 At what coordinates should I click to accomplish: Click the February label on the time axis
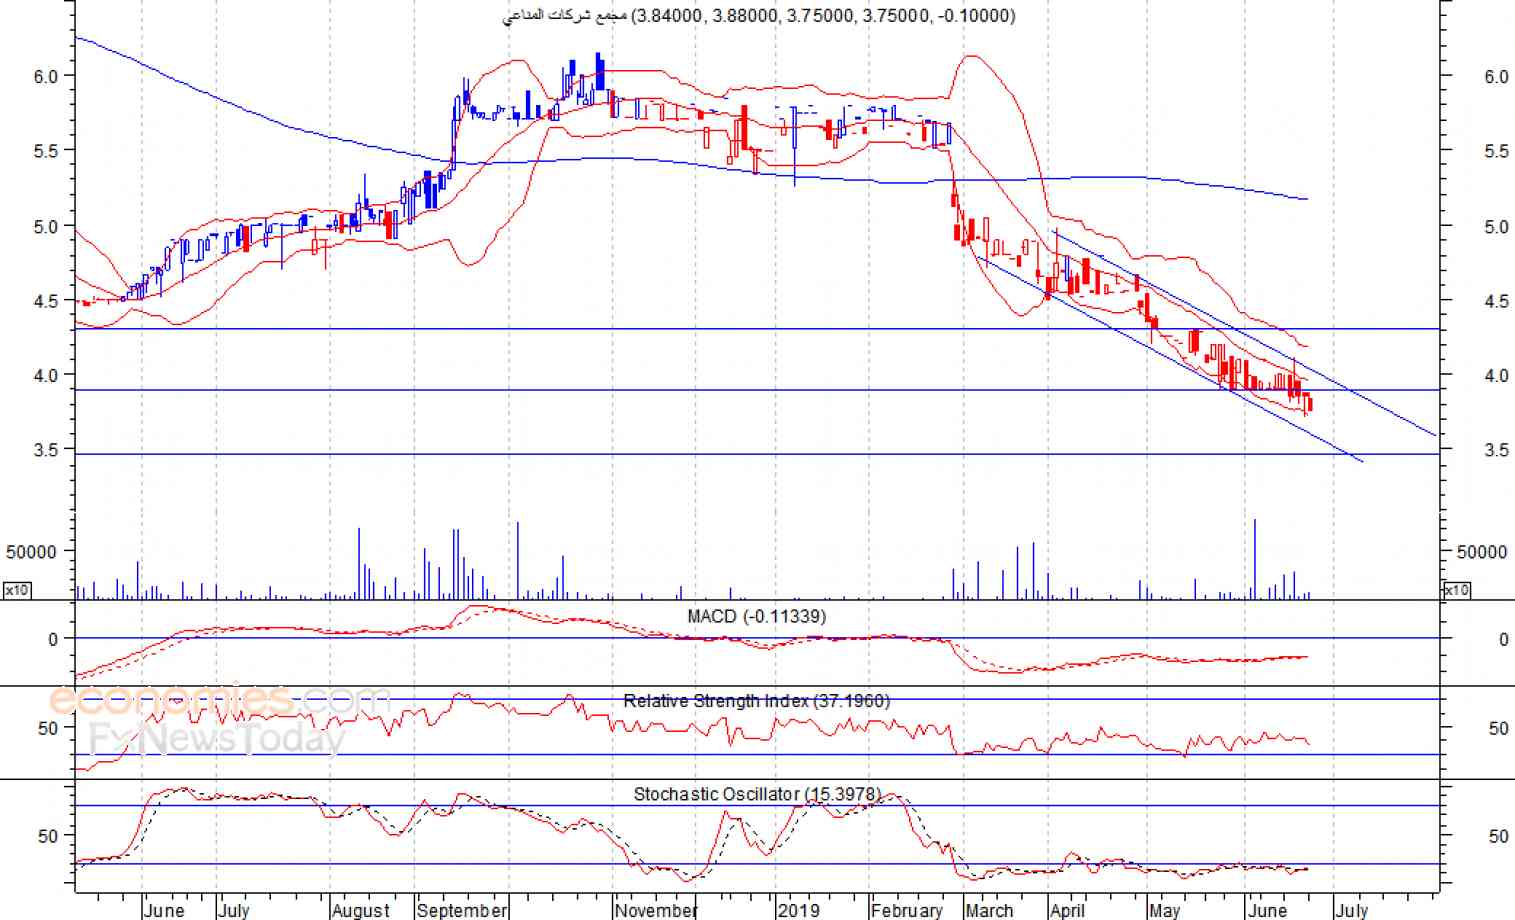906,910
